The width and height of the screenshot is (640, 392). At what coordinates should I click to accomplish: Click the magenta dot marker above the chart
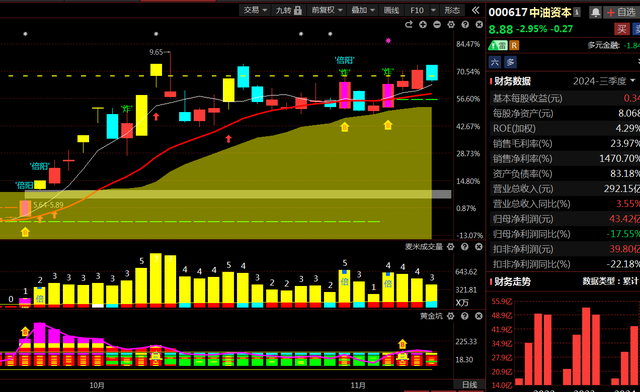point(388,40)
